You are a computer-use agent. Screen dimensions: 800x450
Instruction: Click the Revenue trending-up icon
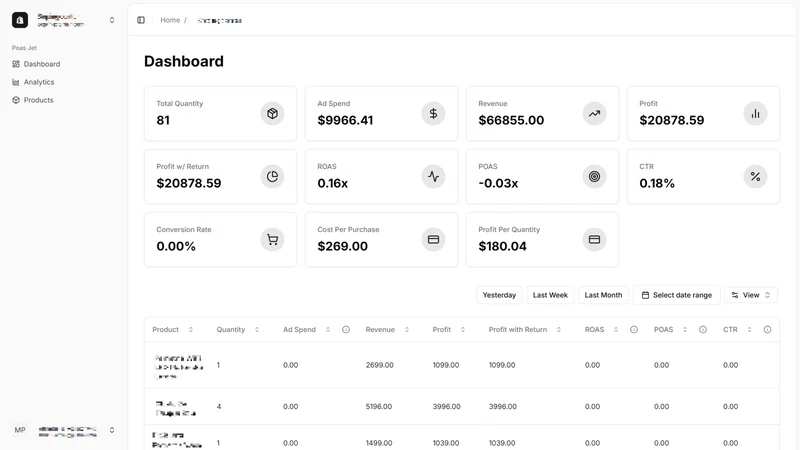tap(594, 113)
